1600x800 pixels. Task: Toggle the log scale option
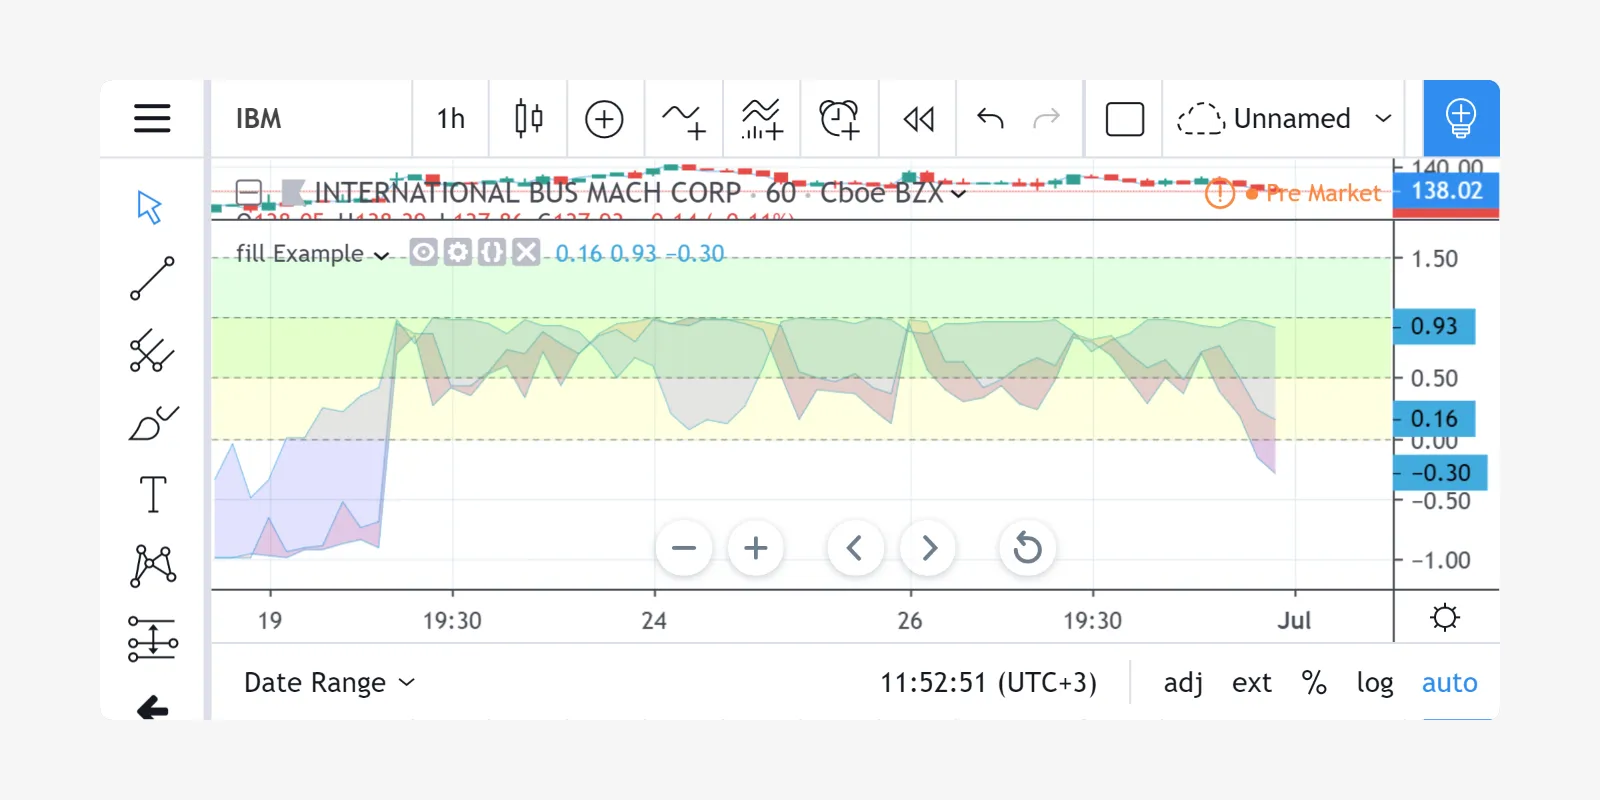point(1374,683)
